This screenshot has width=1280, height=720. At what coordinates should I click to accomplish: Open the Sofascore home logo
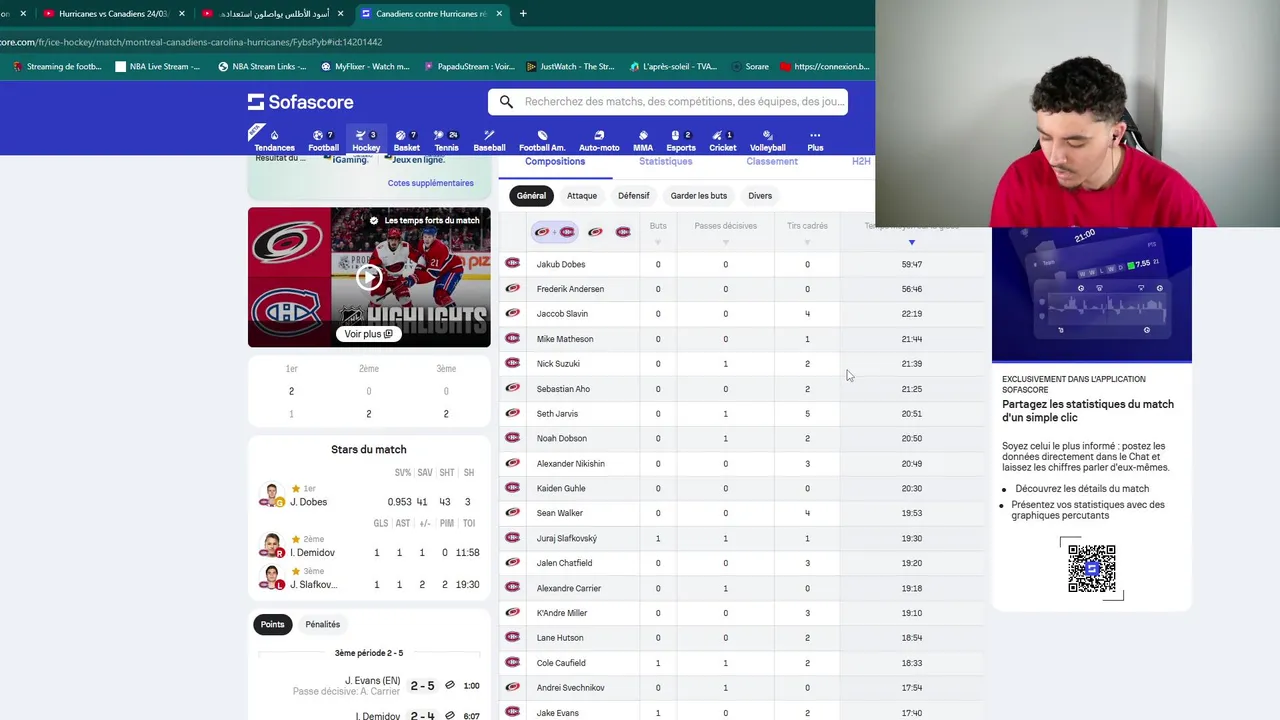pos(300,102)
